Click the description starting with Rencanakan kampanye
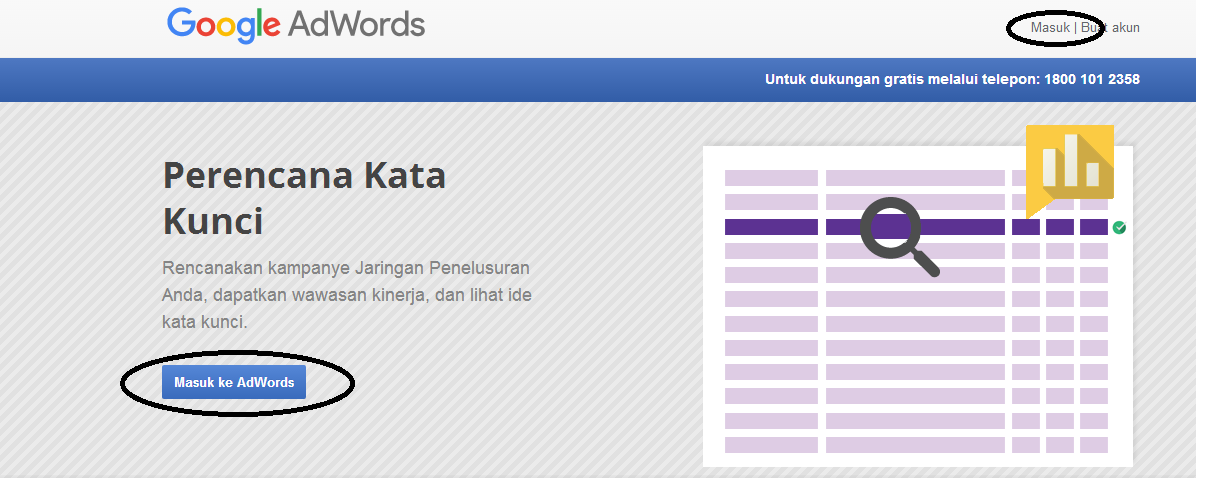This screenshot has height=493, width=1213. [346, 295]
